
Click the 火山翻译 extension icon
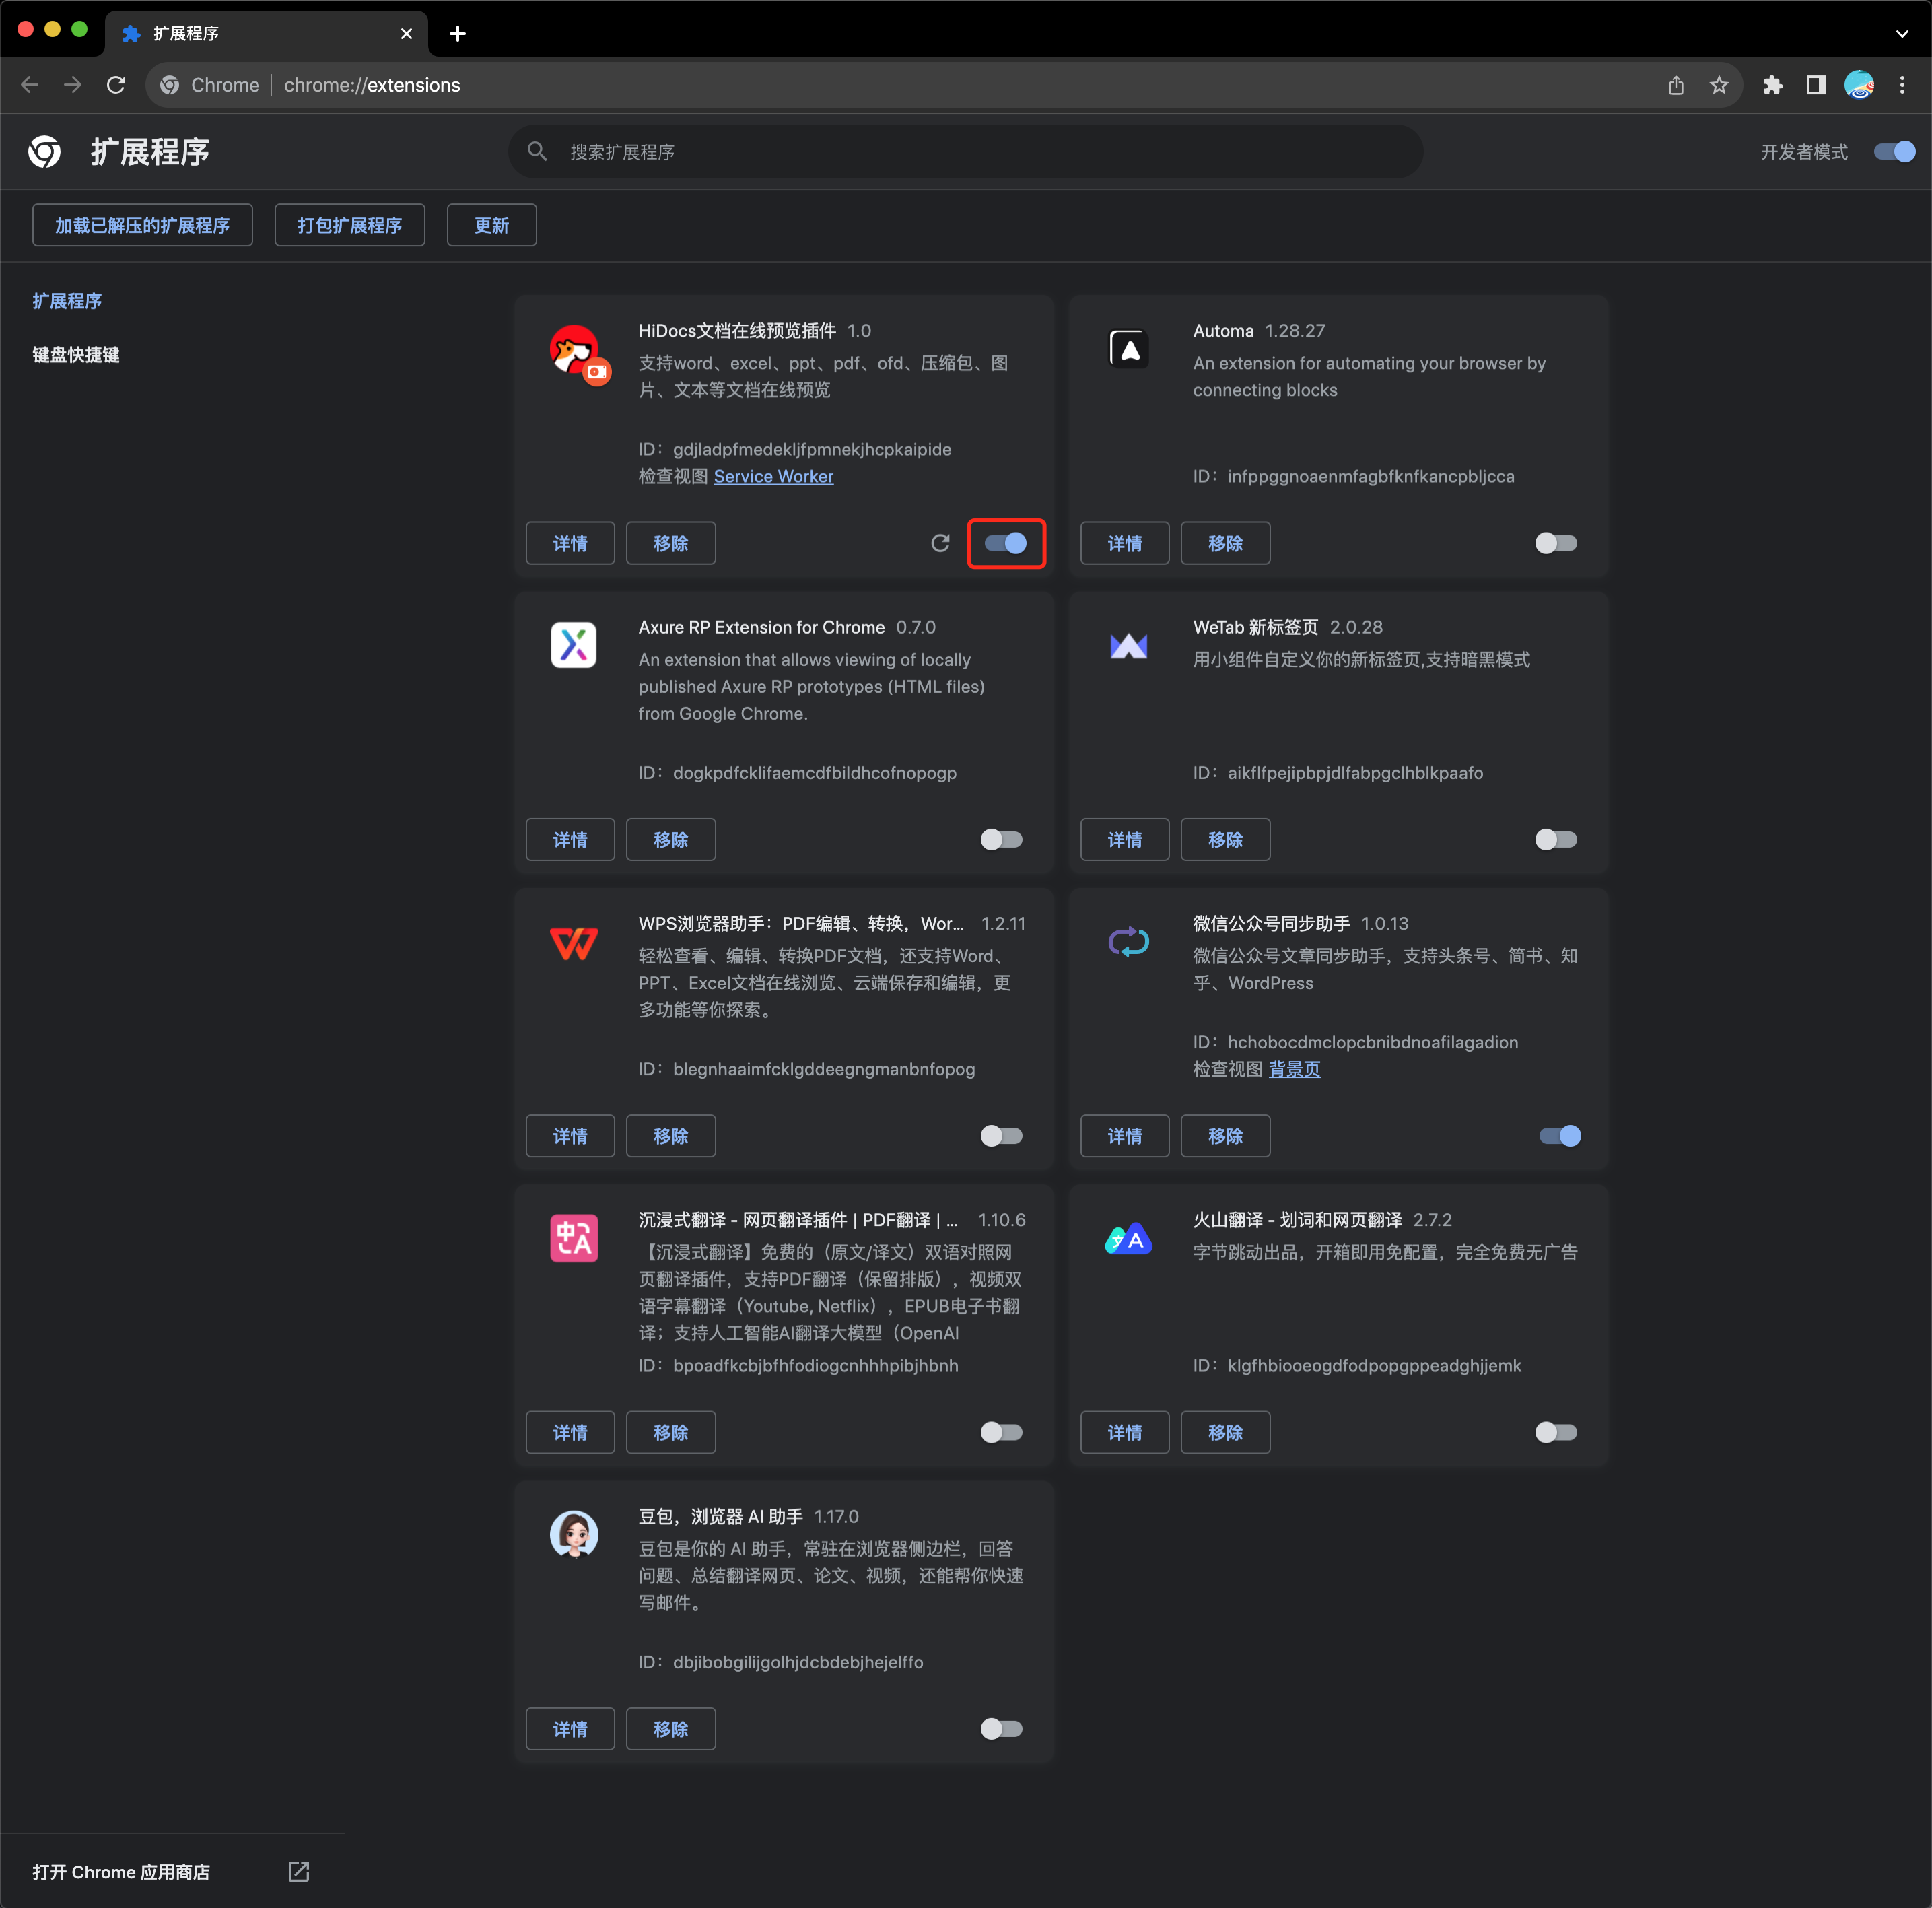(x=1129, y=1238)
